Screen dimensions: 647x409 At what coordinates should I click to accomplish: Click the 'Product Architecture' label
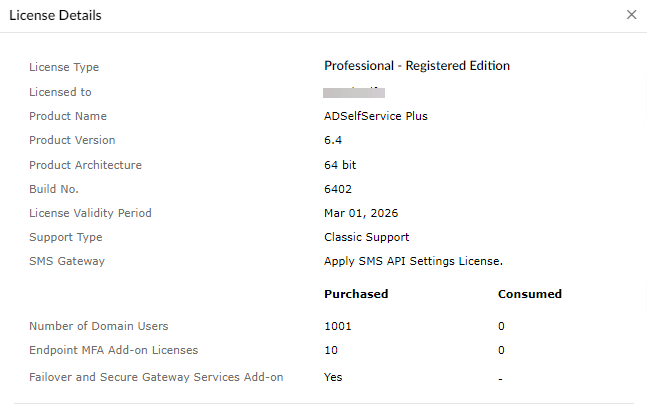pos(85,165)
